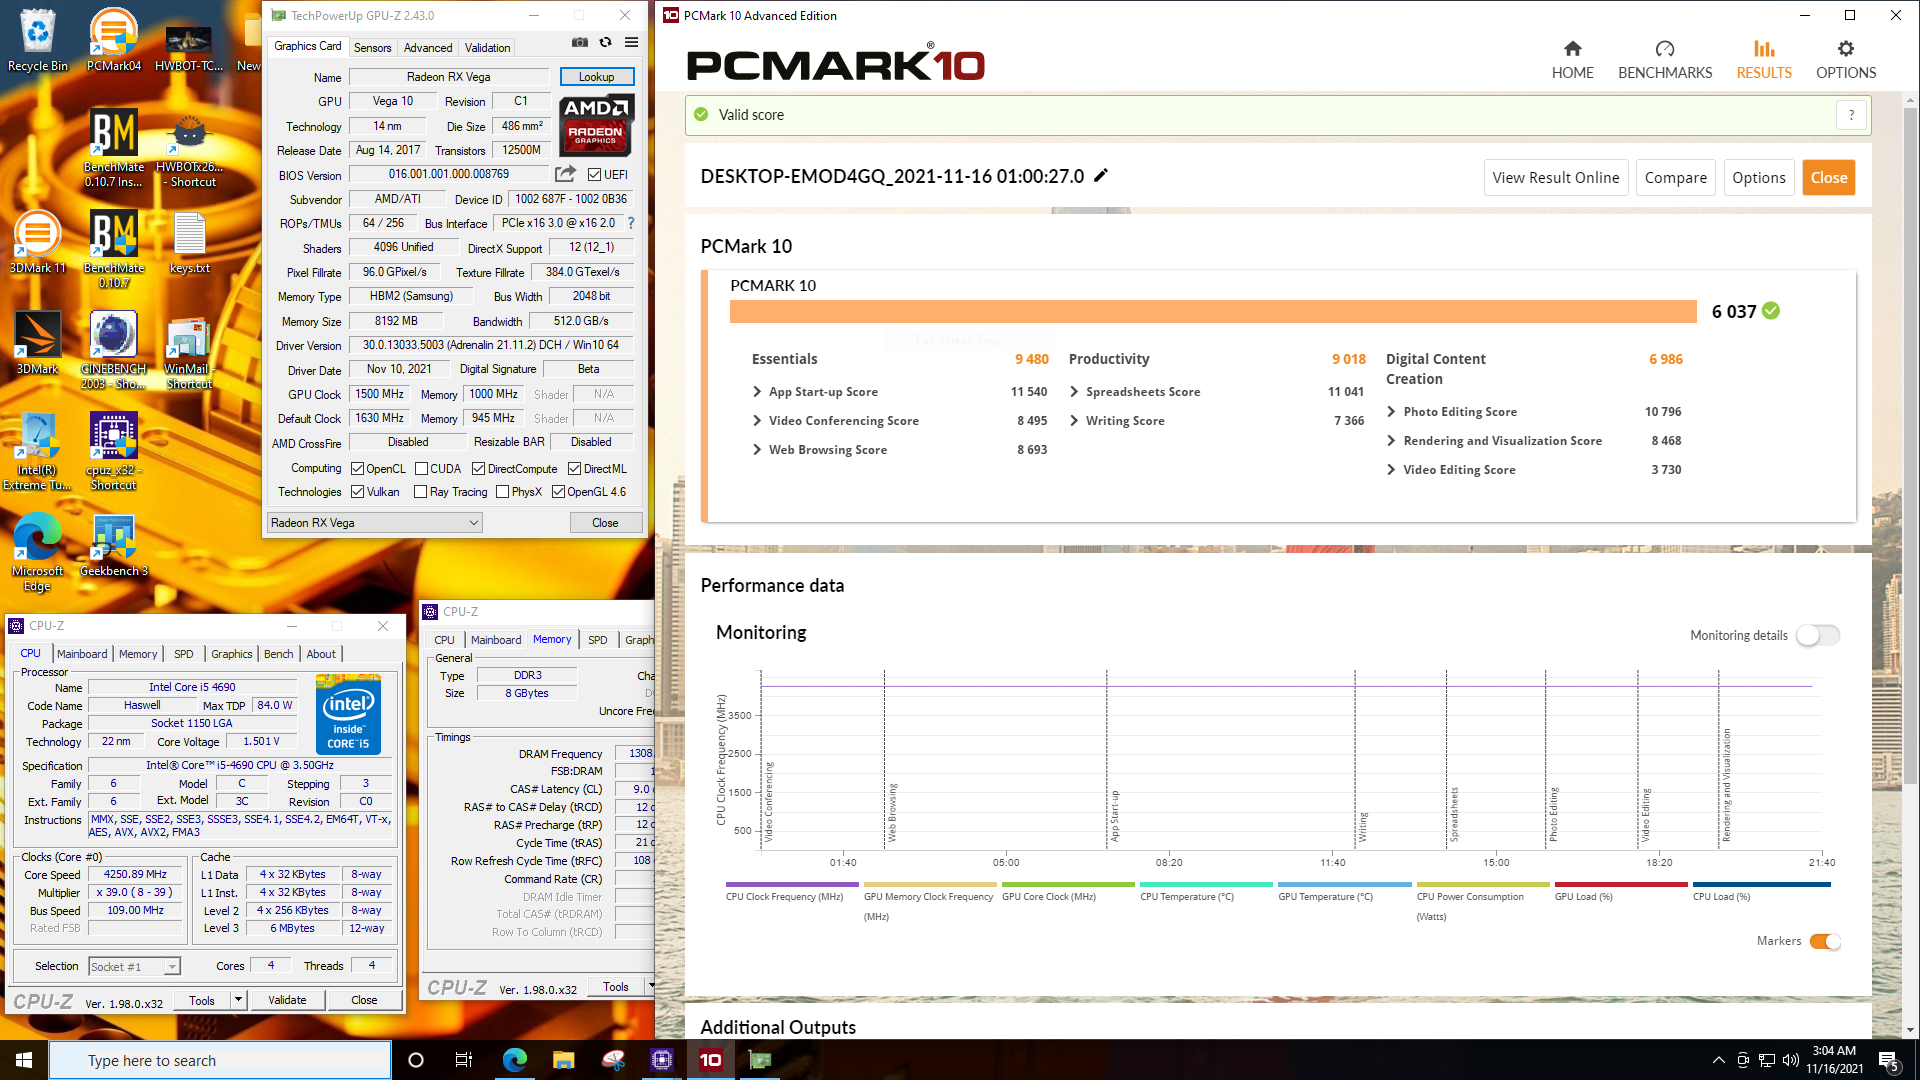This screenshot has width=1920, height=1080.
Task: Expand Spreadsheets Score
Action: coord(1074,392)
